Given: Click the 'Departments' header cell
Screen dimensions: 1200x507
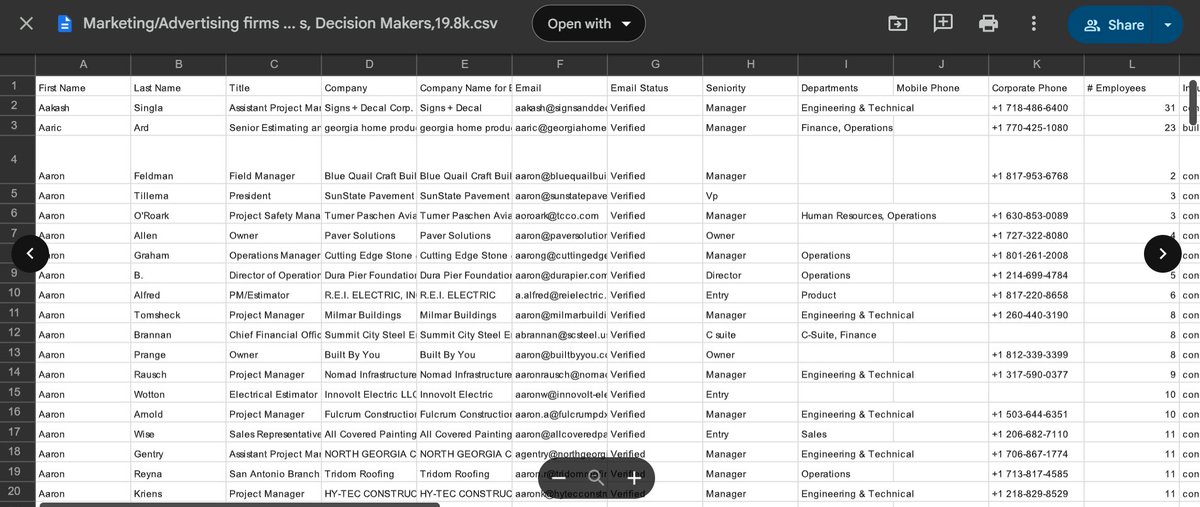Looking at the screenshot, I should pos(845,88).
